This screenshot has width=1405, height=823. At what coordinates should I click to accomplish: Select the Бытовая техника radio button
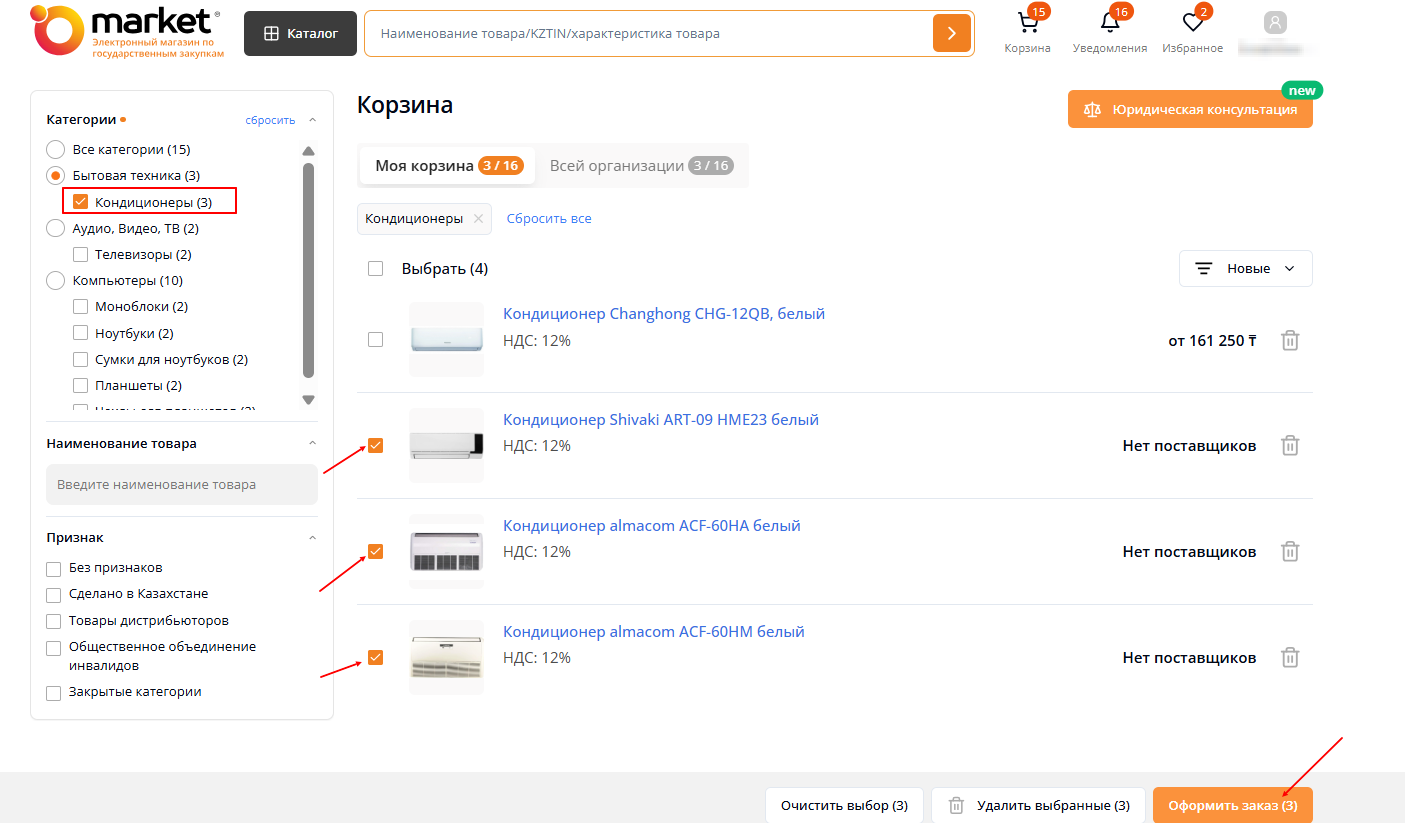pyautogui.click(x=55, y=175)
